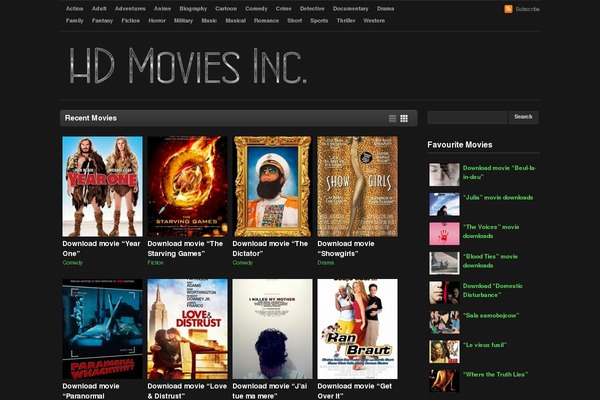
Task: Click Comedy tag under Year One
Action: pos(72,263)
